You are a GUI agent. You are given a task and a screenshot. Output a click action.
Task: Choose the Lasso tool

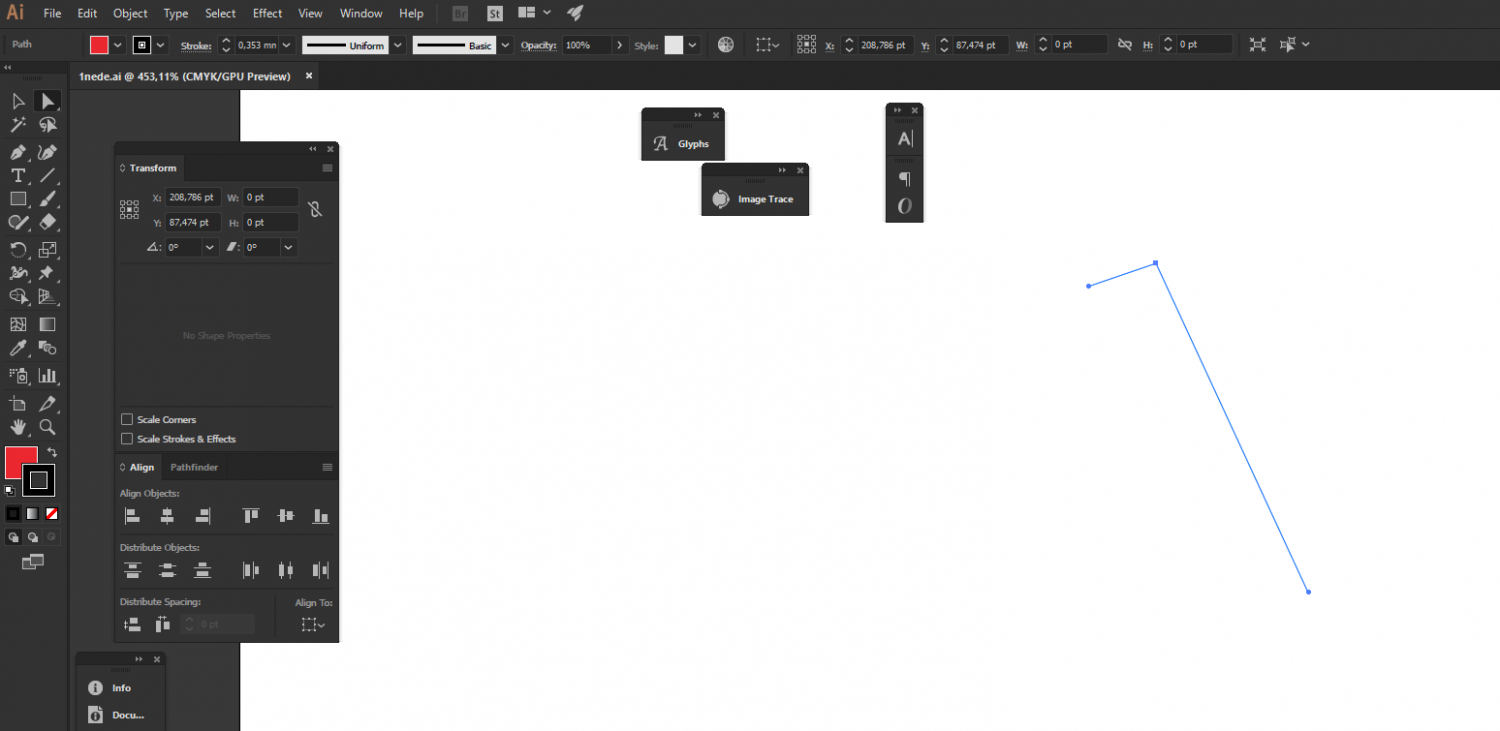[x=47, y=125]
